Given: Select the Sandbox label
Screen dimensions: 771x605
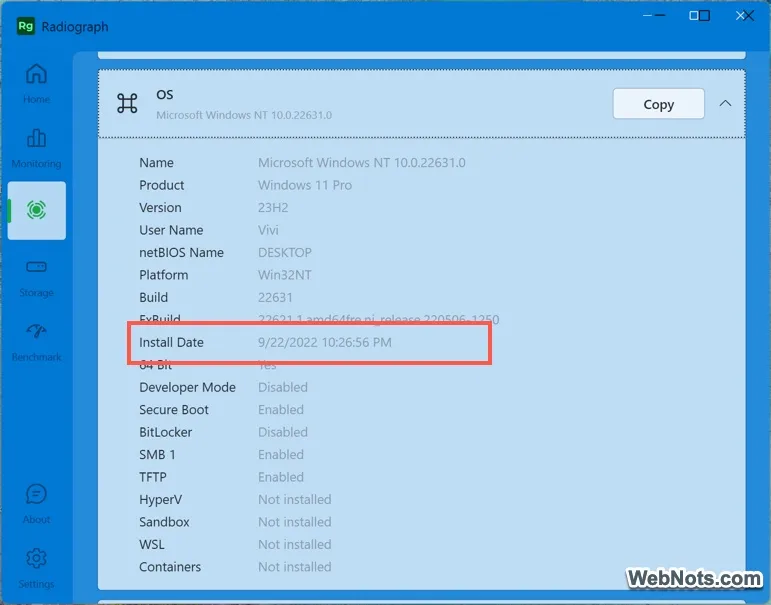Looking at the screenshot, I should coord(164,522).
